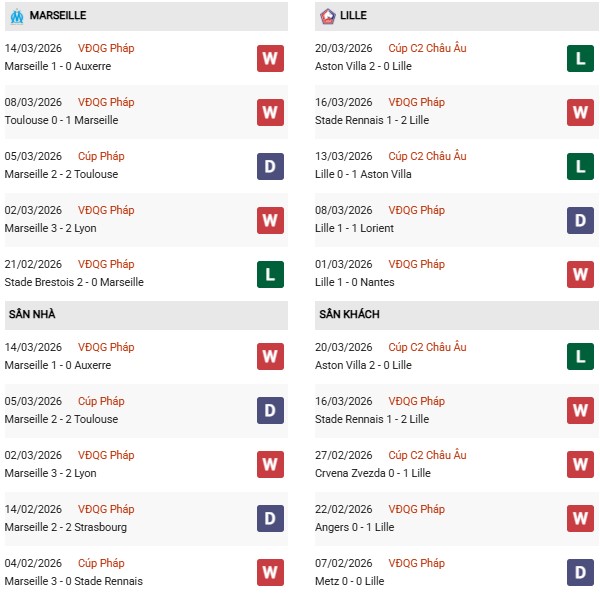Click the Lille club logo

(327, 16)
